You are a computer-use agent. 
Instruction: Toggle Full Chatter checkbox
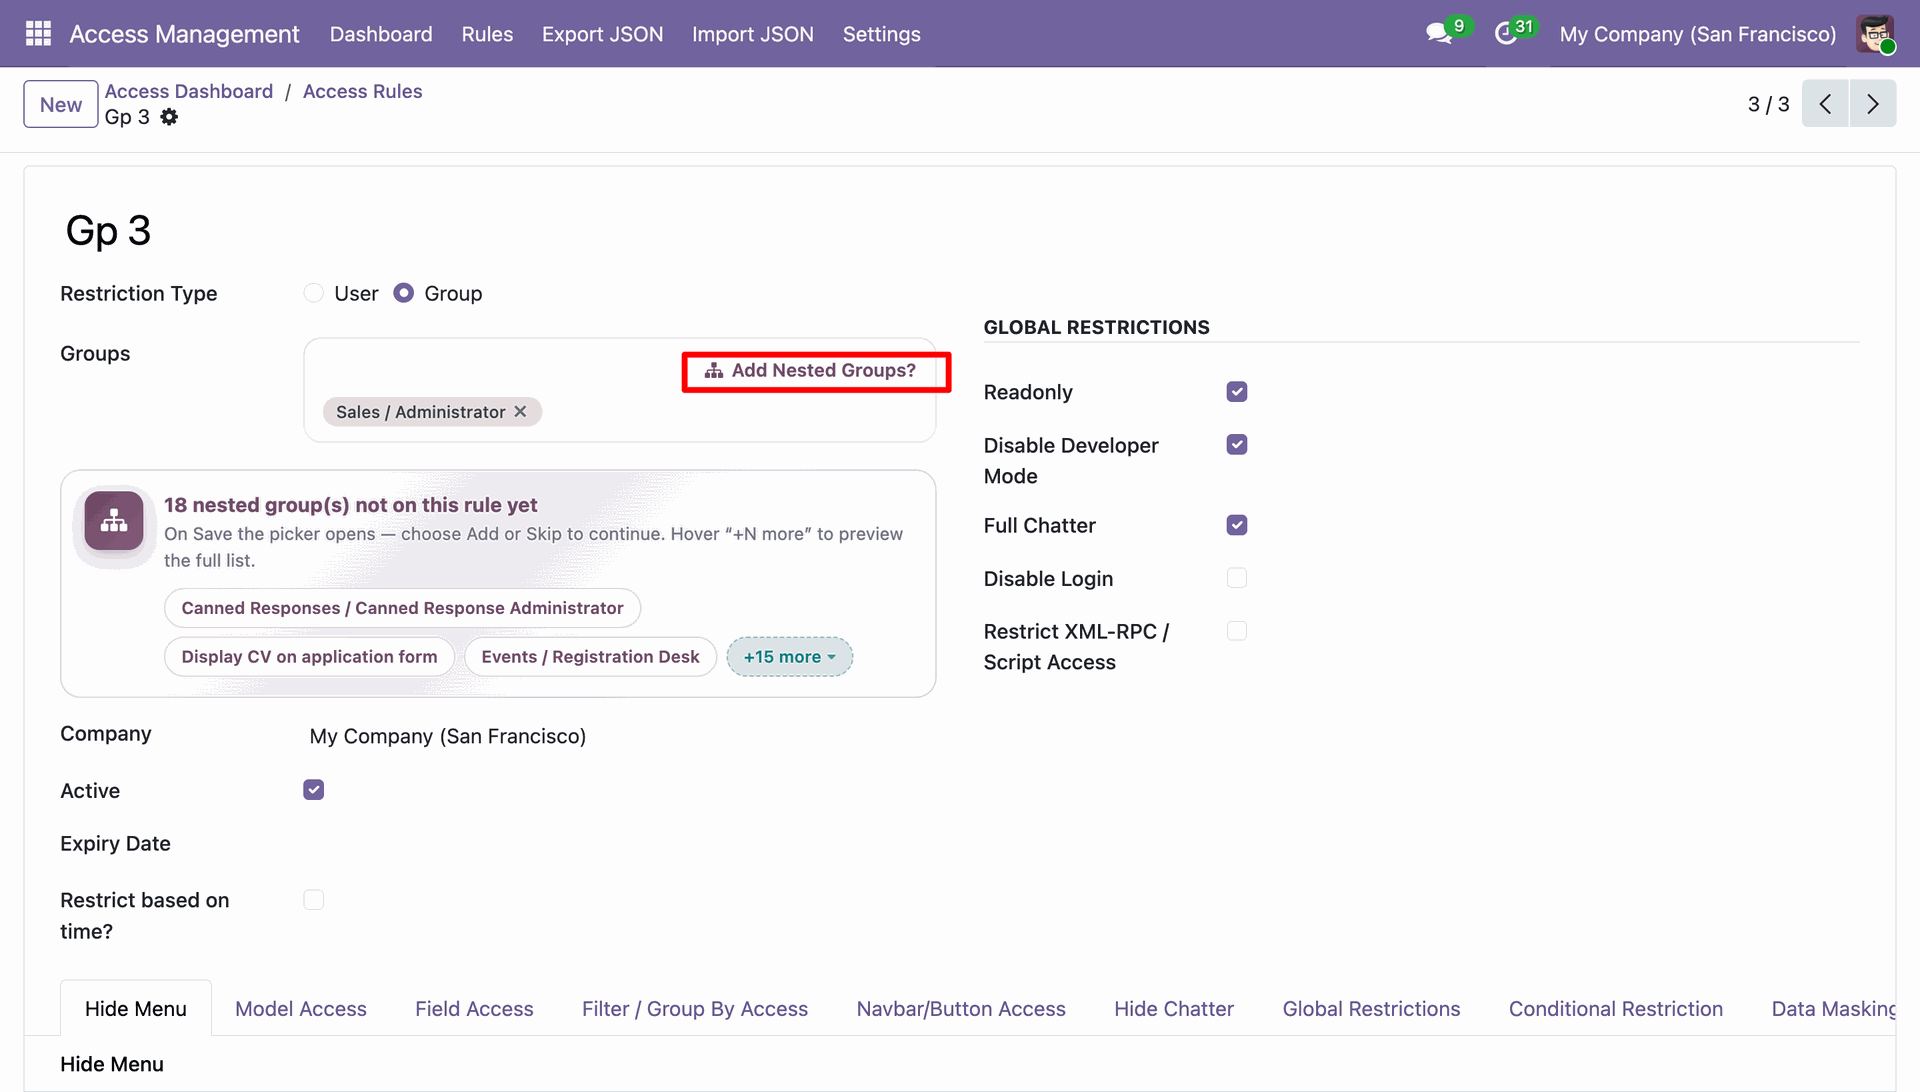(x=1237, y=525)
